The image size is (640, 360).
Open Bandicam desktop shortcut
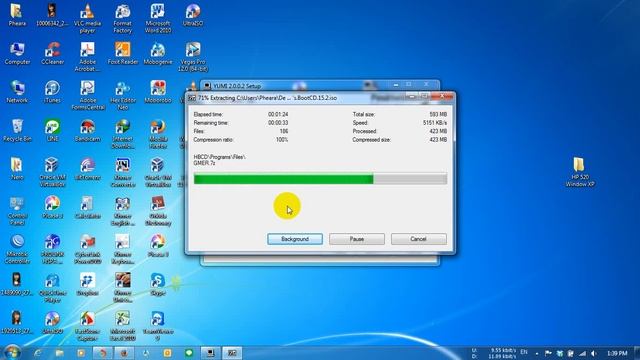click(x=87, y=131)
